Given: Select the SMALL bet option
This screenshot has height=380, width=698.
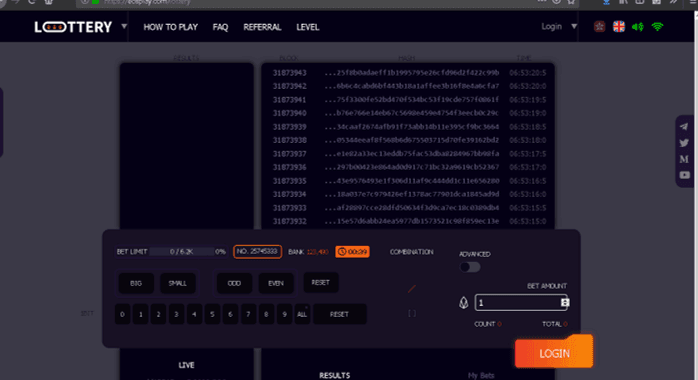Looking at the screenshot, I should pyautogui.click(x=178, y=283).
